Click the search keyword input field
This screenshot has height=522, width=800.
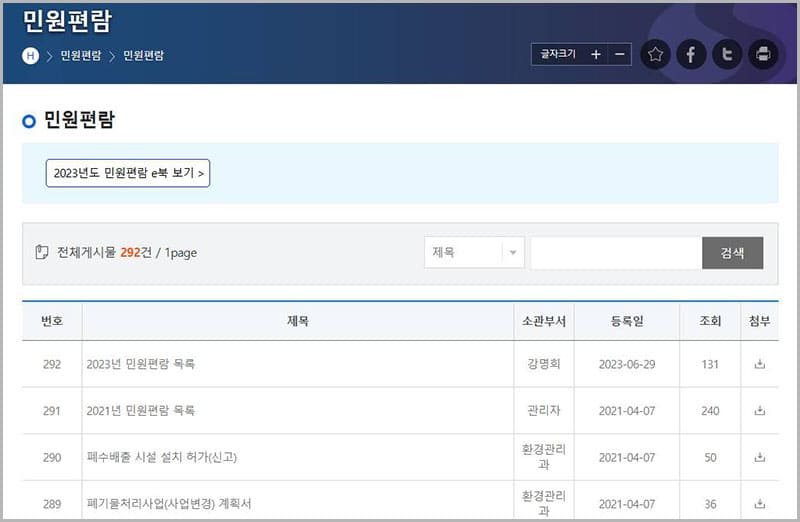[x=615, y=253]
